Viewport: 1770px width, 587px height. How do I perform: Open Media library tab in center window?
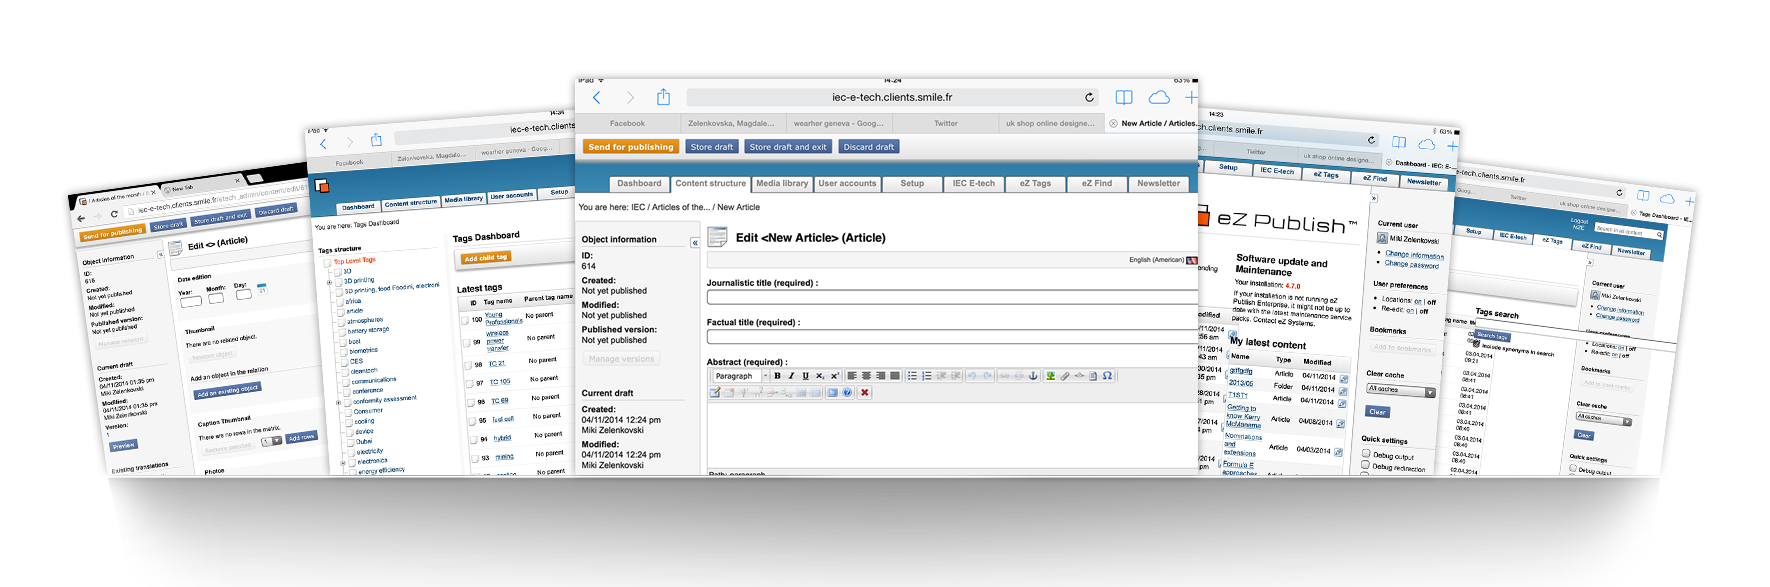782,184
